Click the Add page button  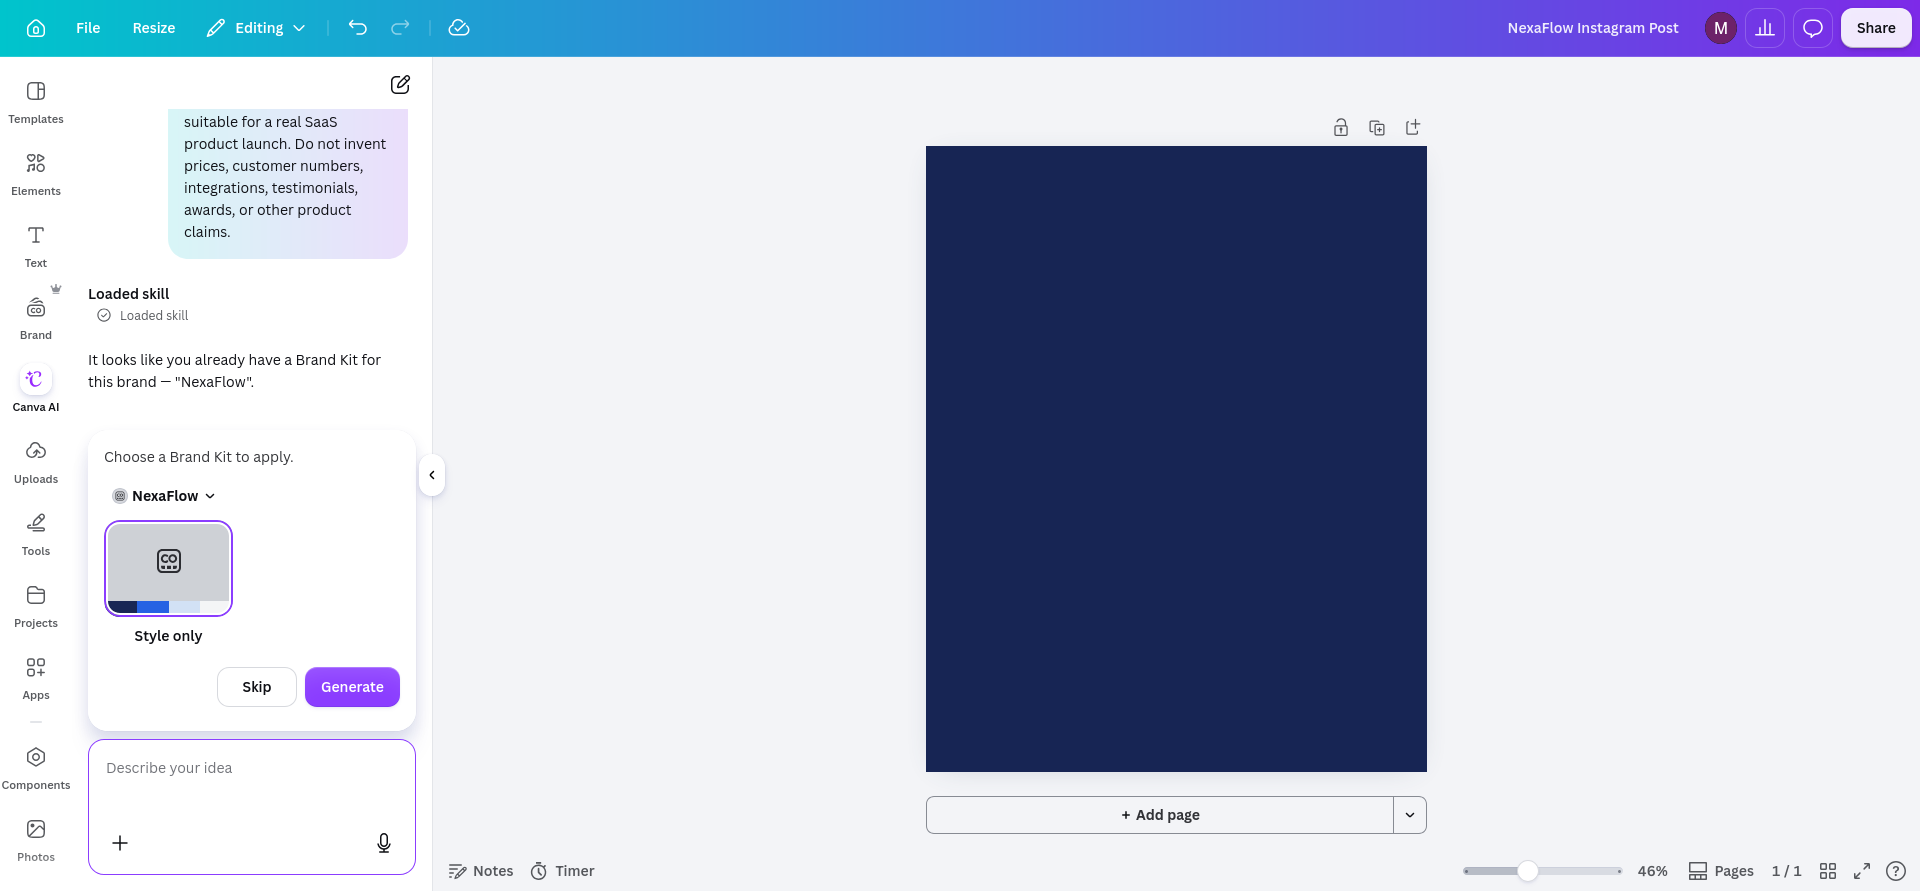coord(1160,815)
